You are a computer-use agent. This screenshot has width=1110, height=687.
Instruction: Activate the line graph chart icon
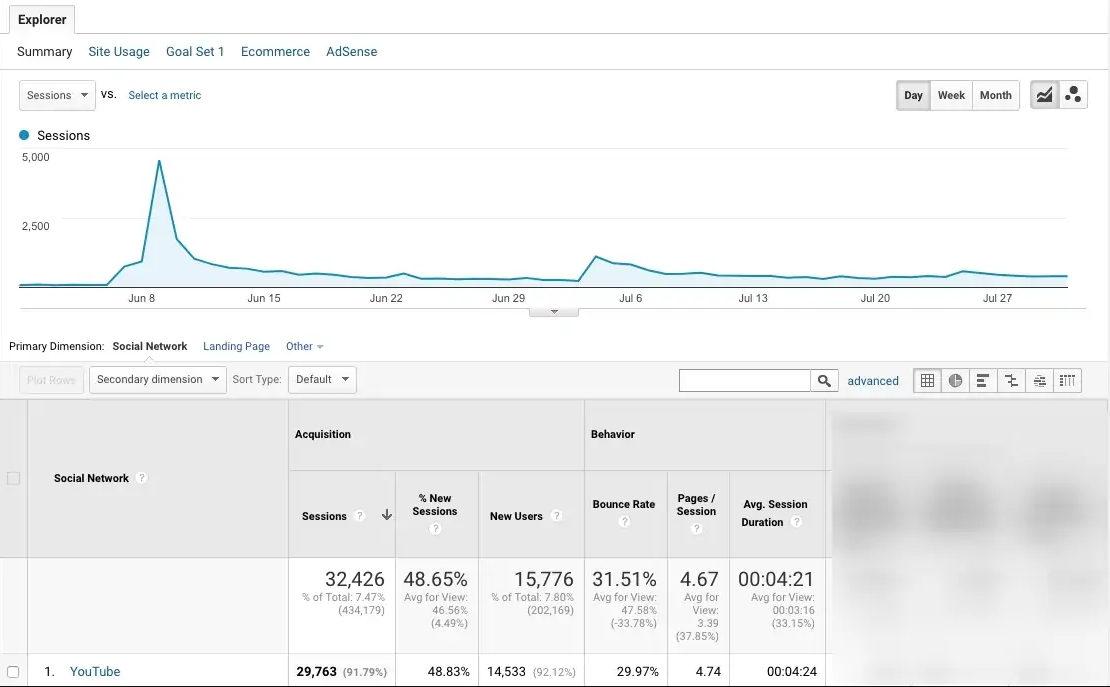tap(1044, 94)
